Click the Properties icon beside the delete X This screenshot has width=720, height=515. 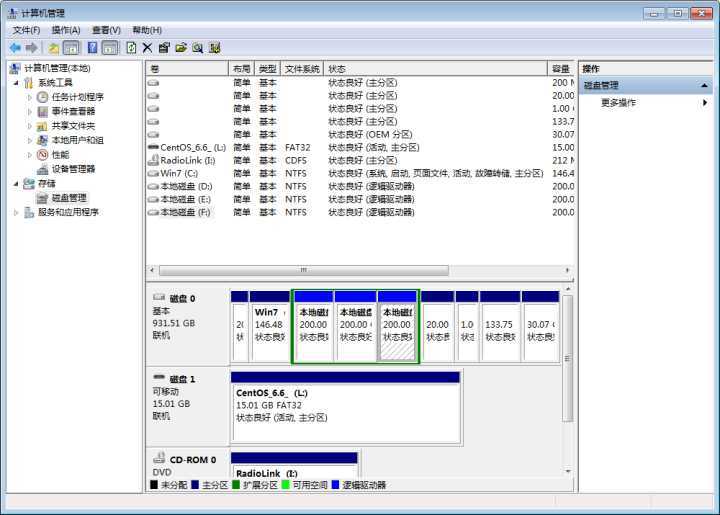point(164,47)
